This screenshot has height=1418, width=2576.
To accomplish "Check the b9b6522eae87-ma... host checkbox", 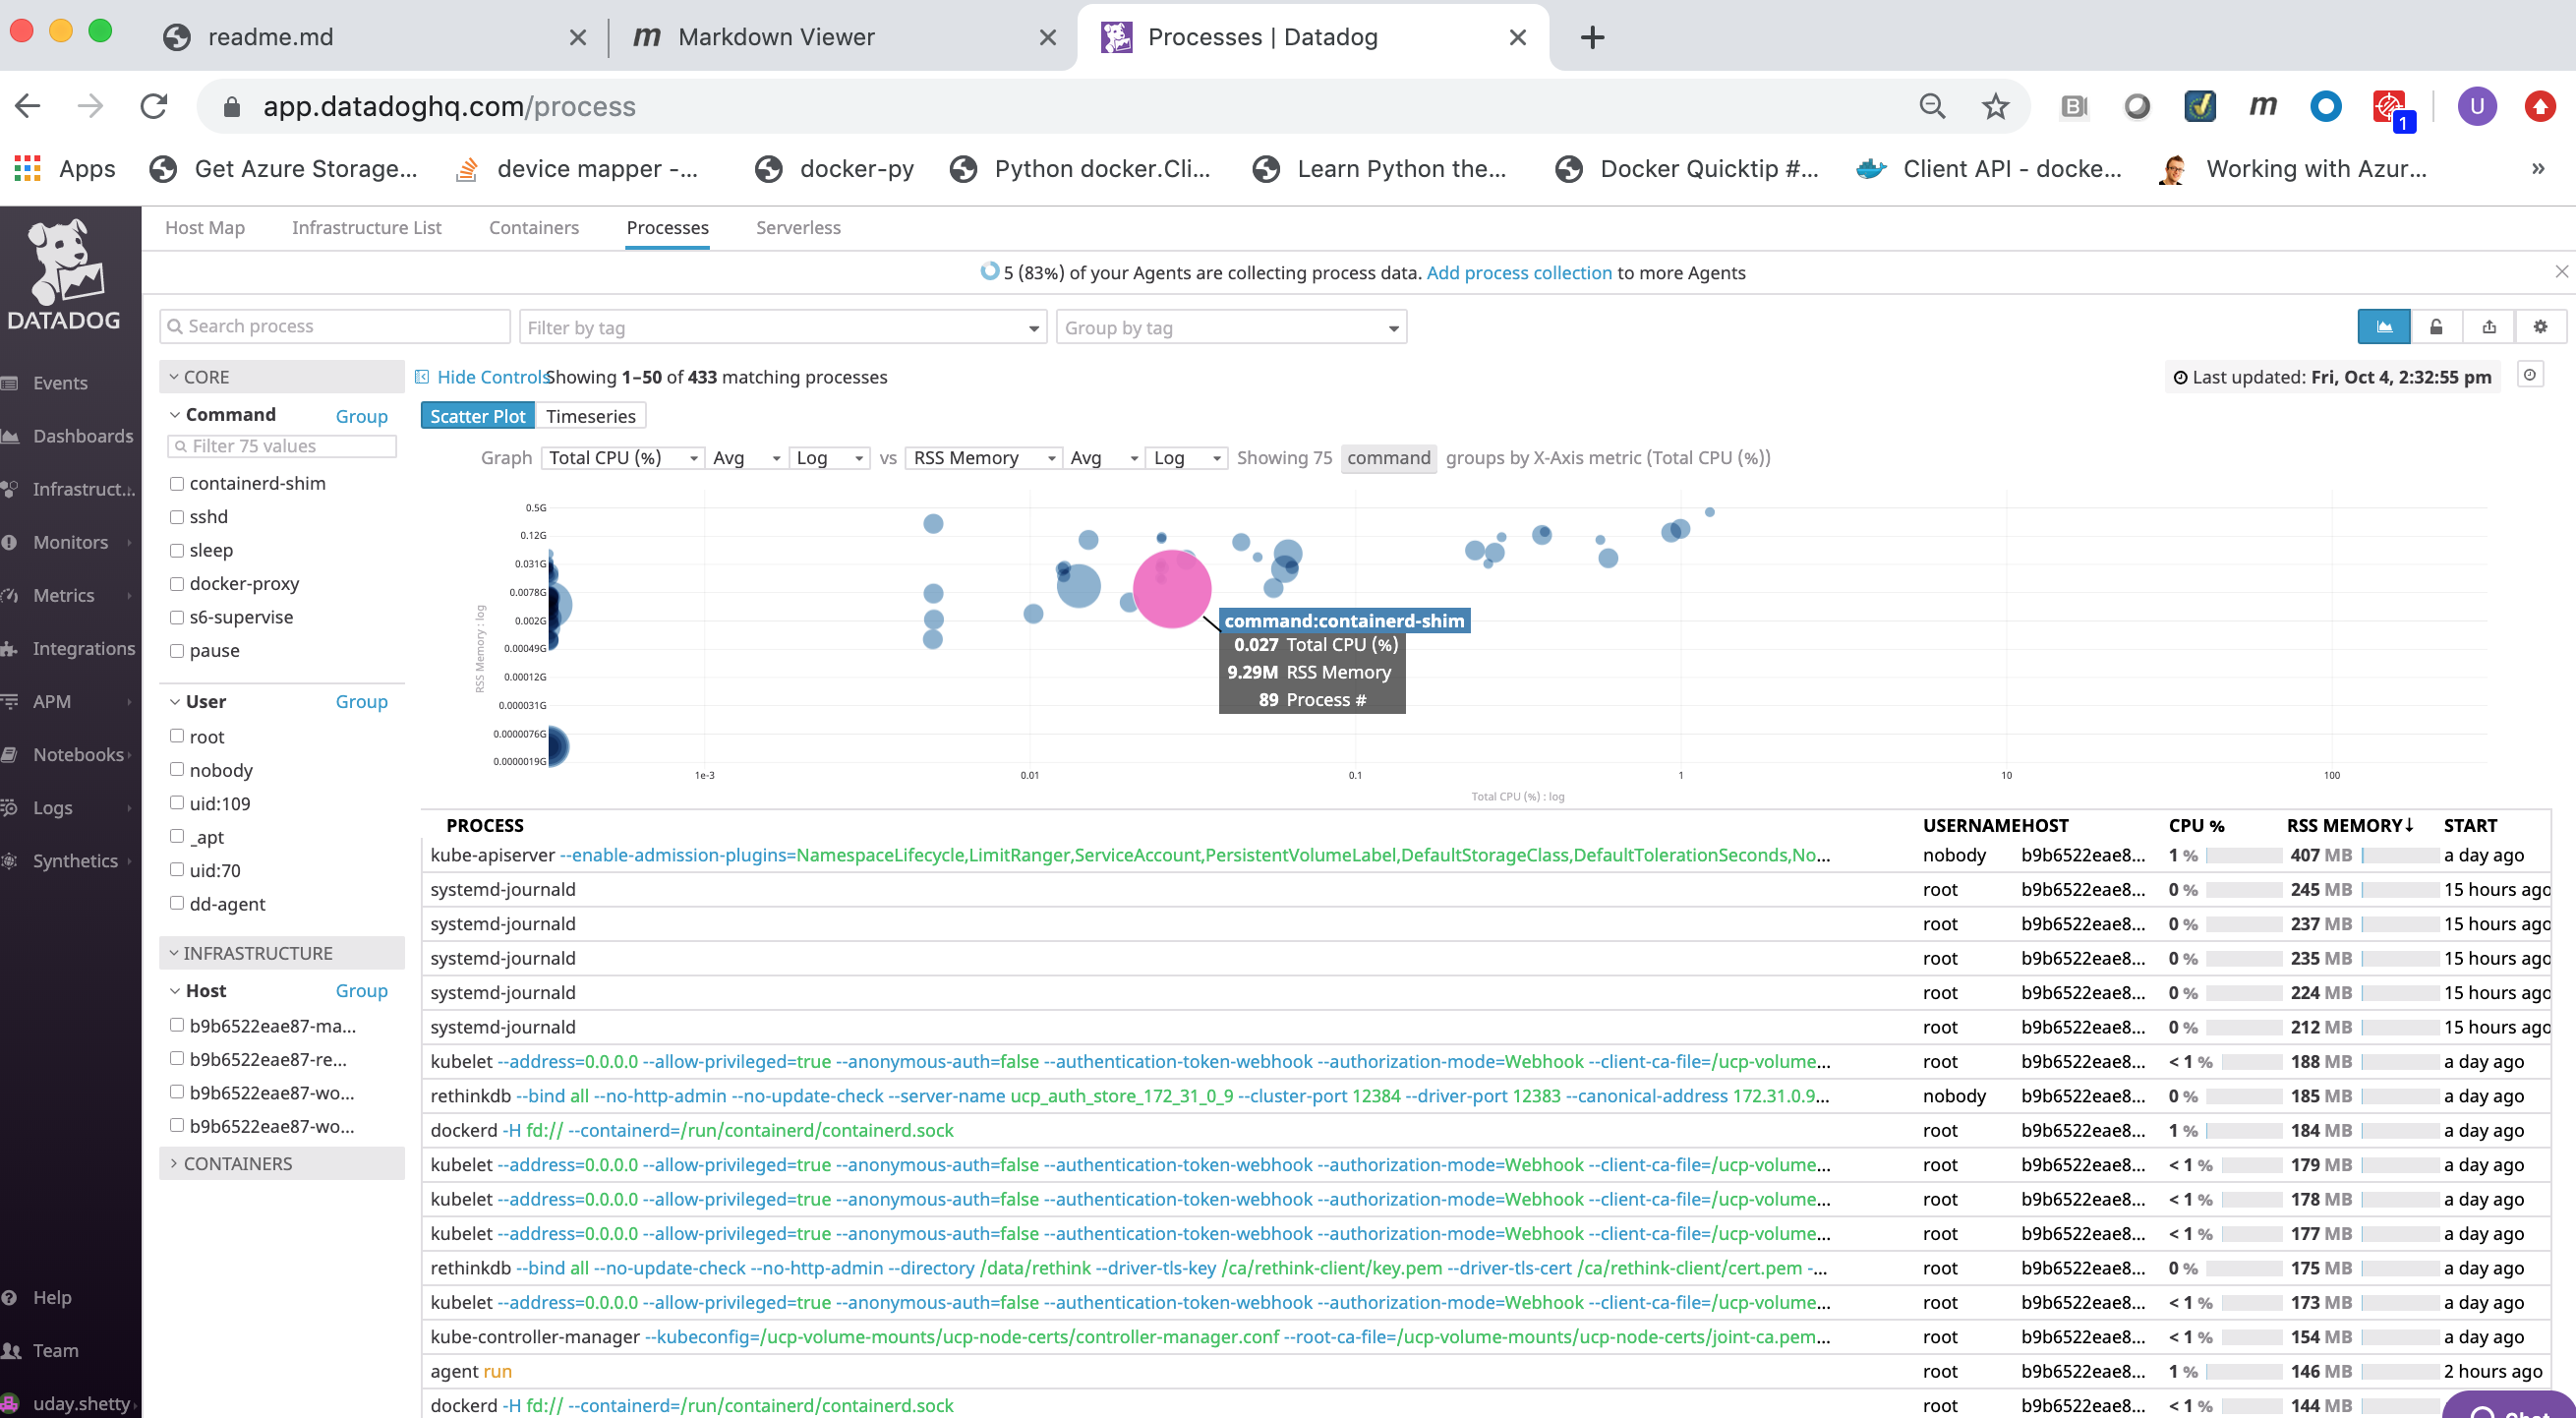I will point(177,1025).
